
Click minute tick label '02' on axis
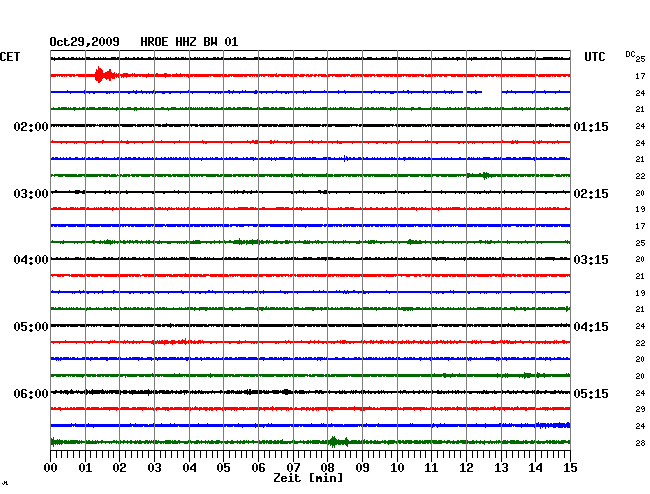coord(119,468)
